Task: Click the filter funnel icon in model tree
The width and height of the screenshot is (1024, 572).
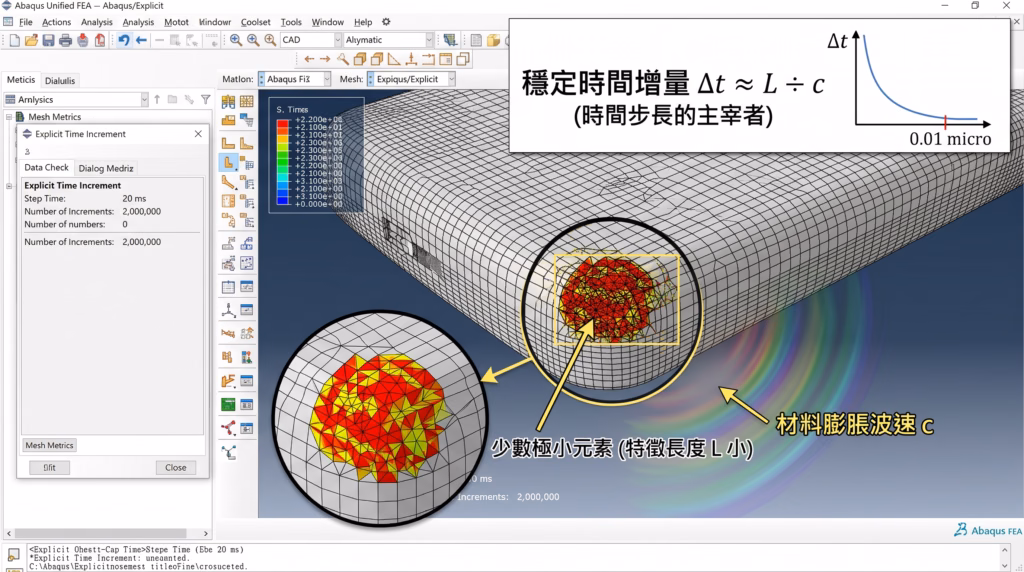Action: point(206,100)
